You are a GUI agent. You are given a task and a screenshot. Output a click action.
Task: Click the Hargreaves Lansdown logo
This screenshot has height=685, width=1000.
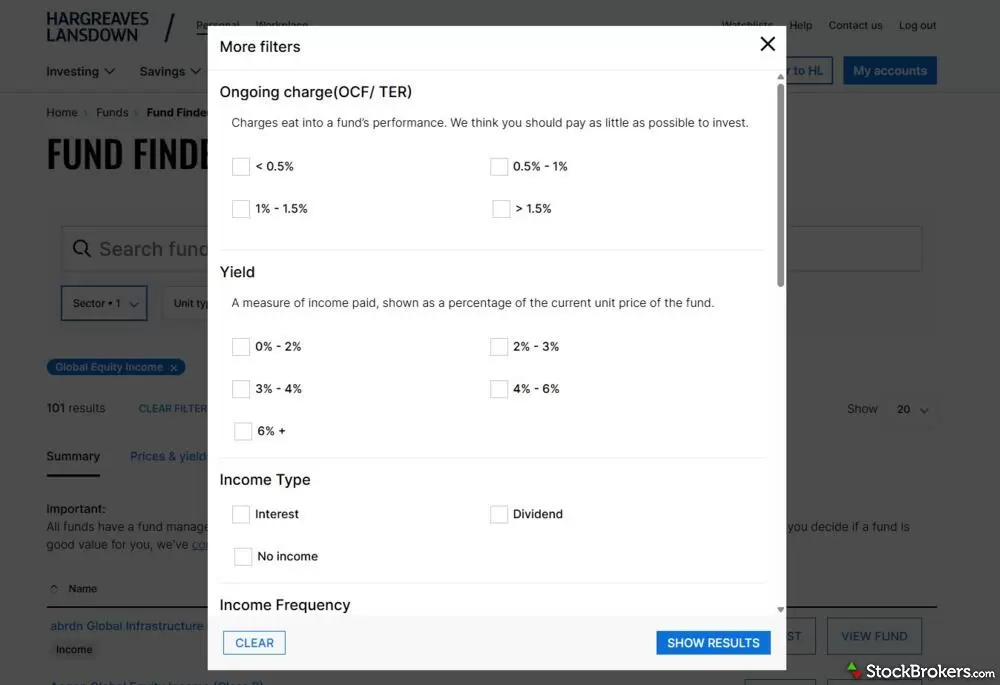point(97,27)
